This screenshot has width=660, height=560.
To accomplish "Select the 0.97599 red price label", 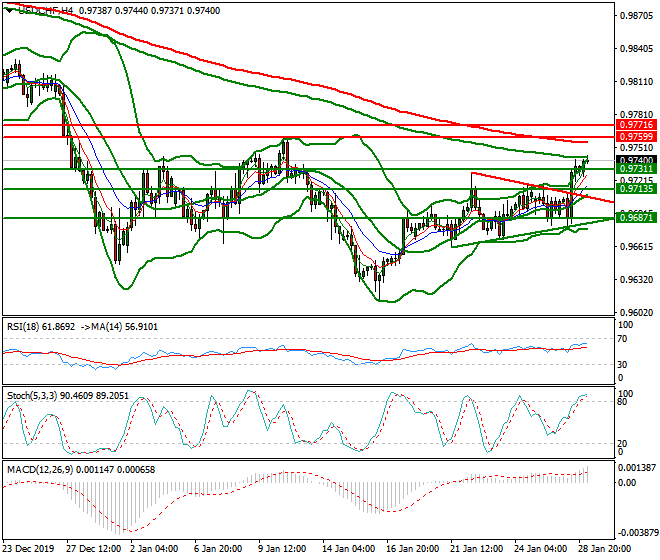I will click(x=636, y=136).
